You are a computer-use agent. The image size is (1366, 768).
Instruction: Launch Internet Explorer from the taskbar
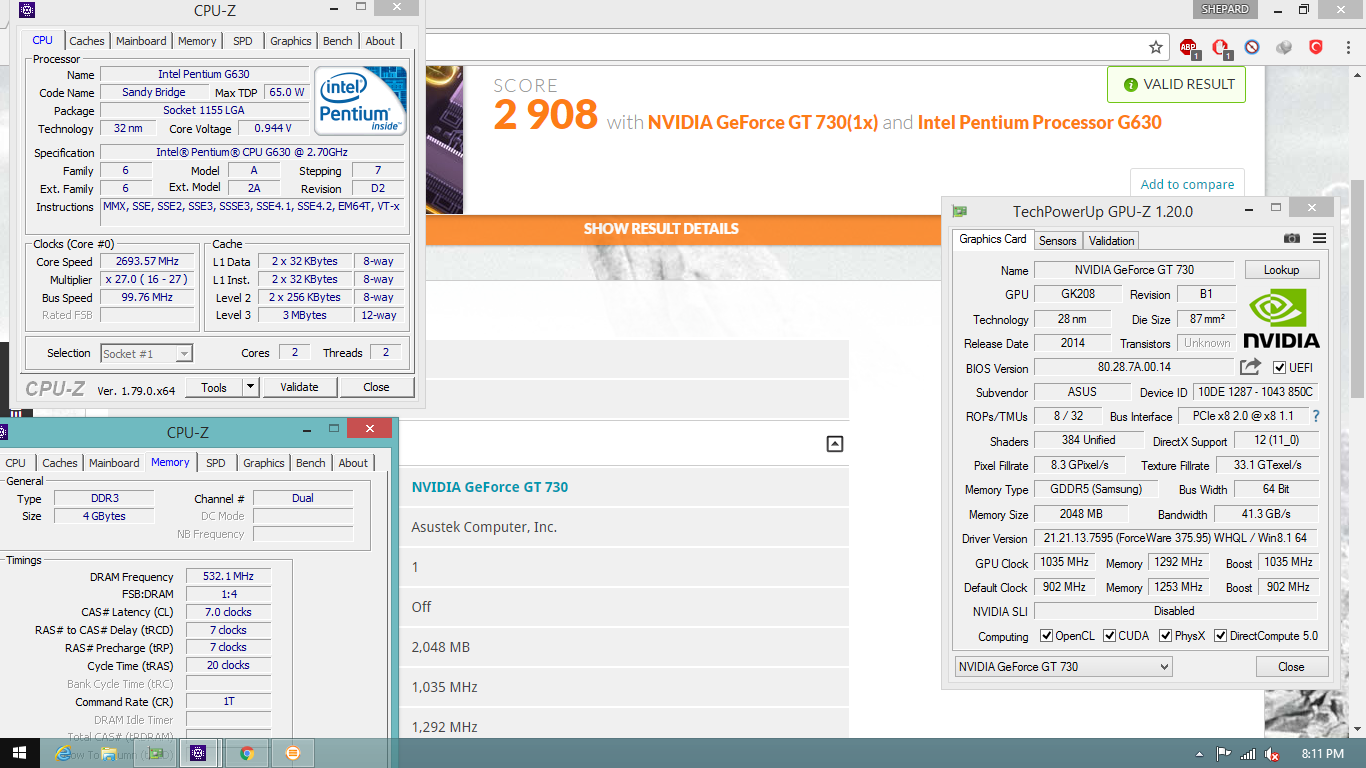click(x=65, y=753)
